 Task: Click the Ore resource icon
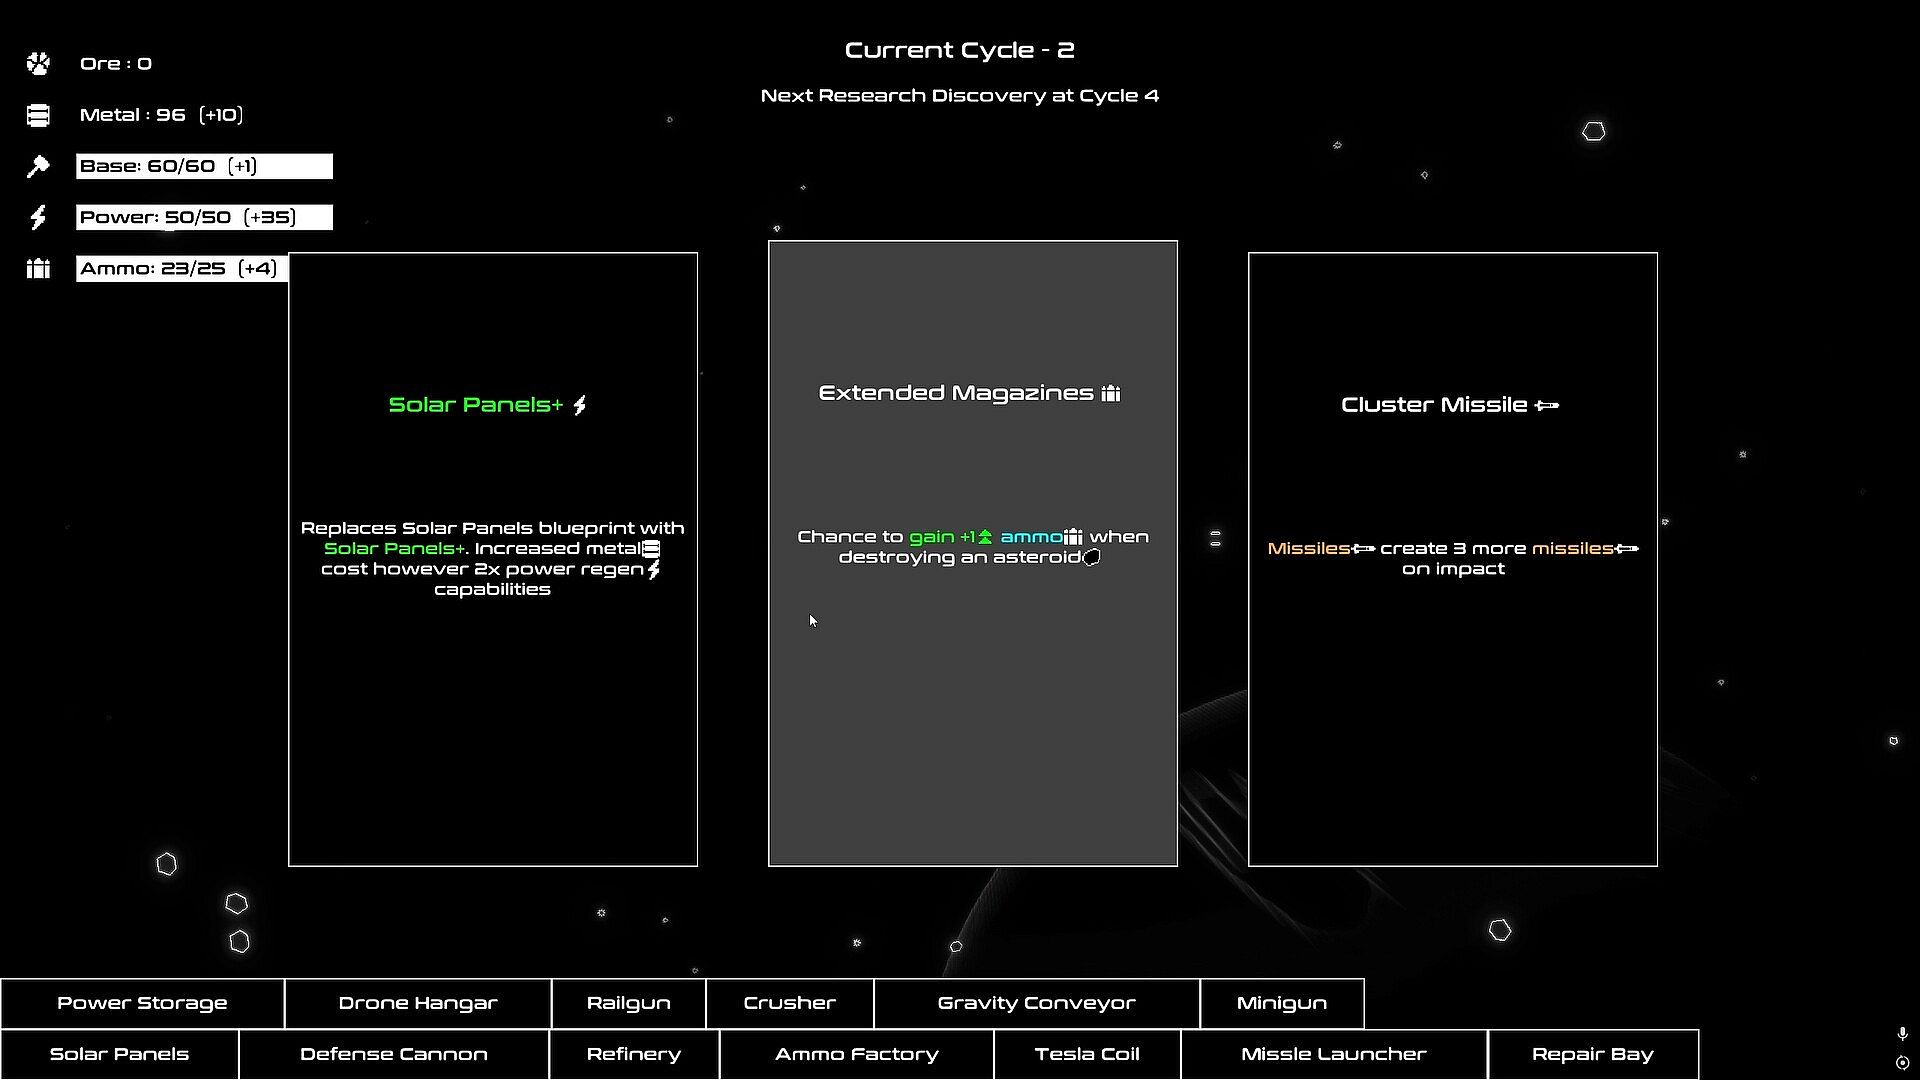tap(38, 64)
